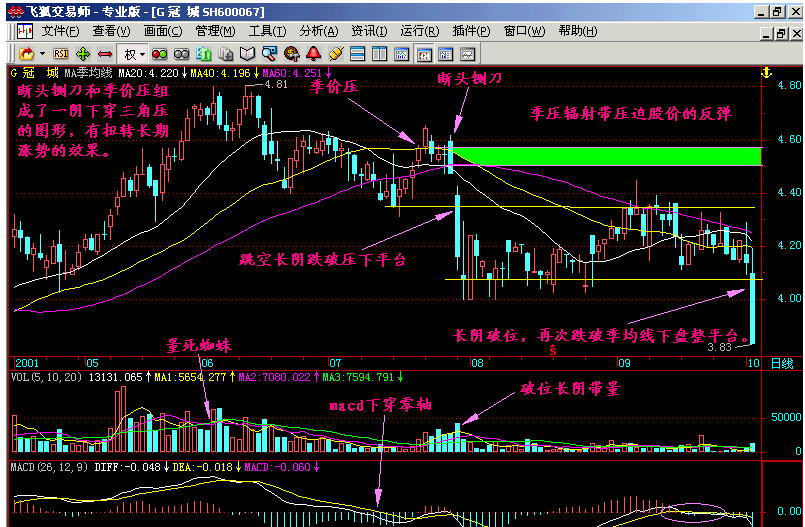Click the 3.83 low price label

719,347
